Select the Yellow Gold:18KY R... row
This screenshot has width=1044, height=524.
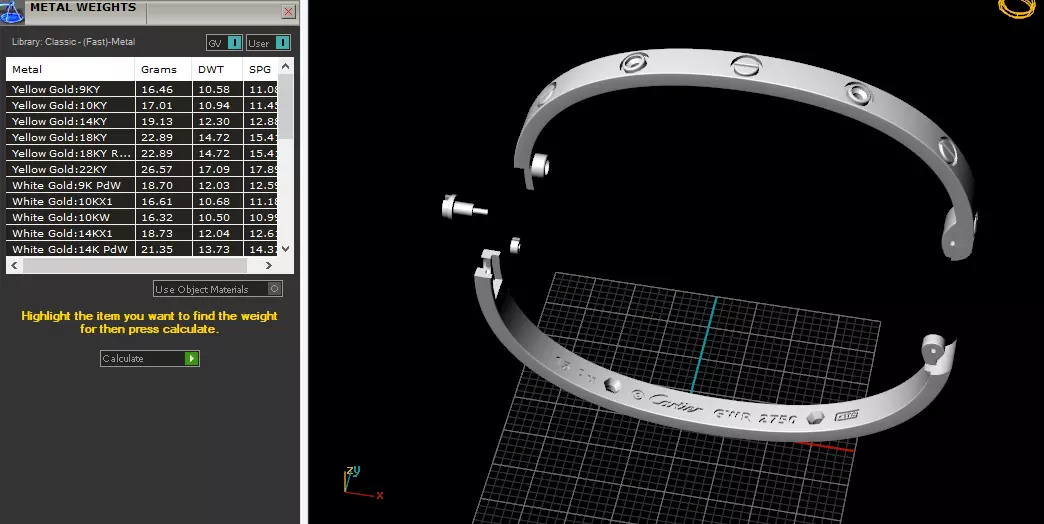tap(142, 153)
